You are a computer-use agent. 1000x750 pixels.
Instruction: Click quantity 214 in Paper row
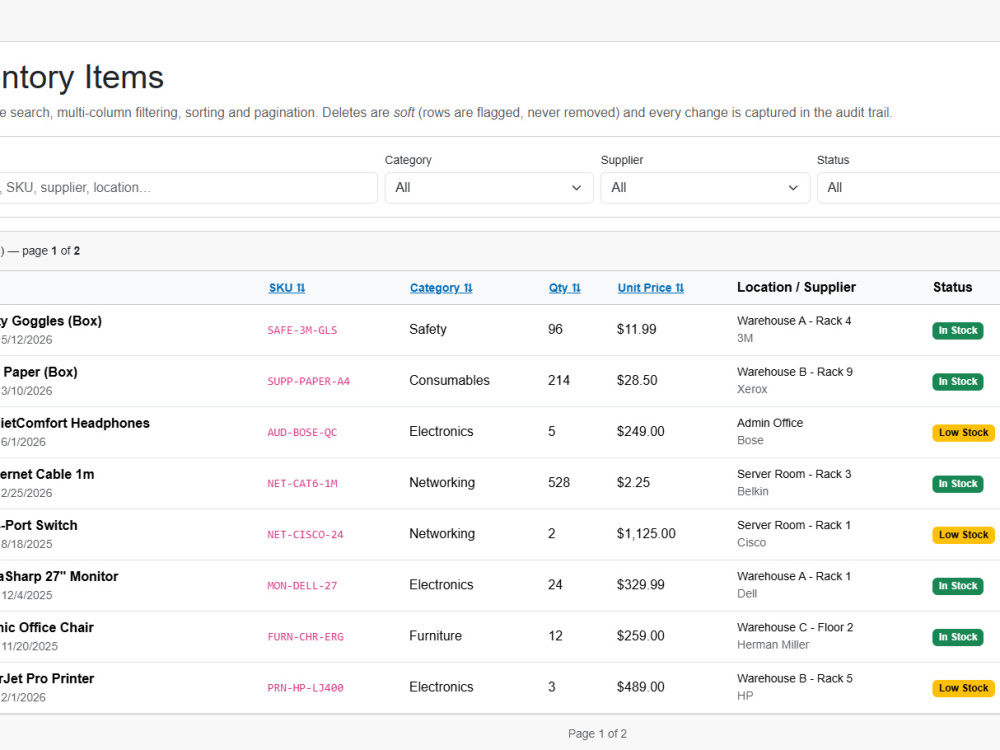(559, 381)
